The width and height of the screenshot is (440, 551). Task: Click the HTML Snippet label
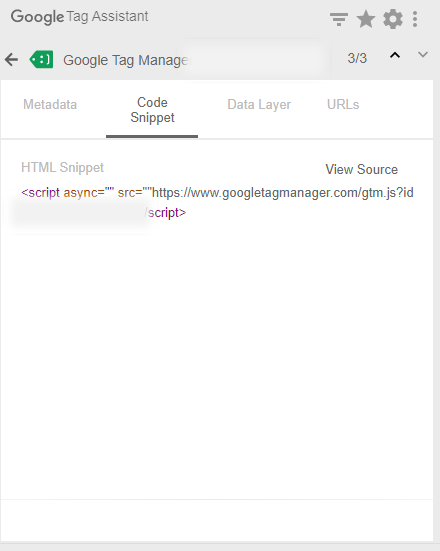(x=63, y=167)
